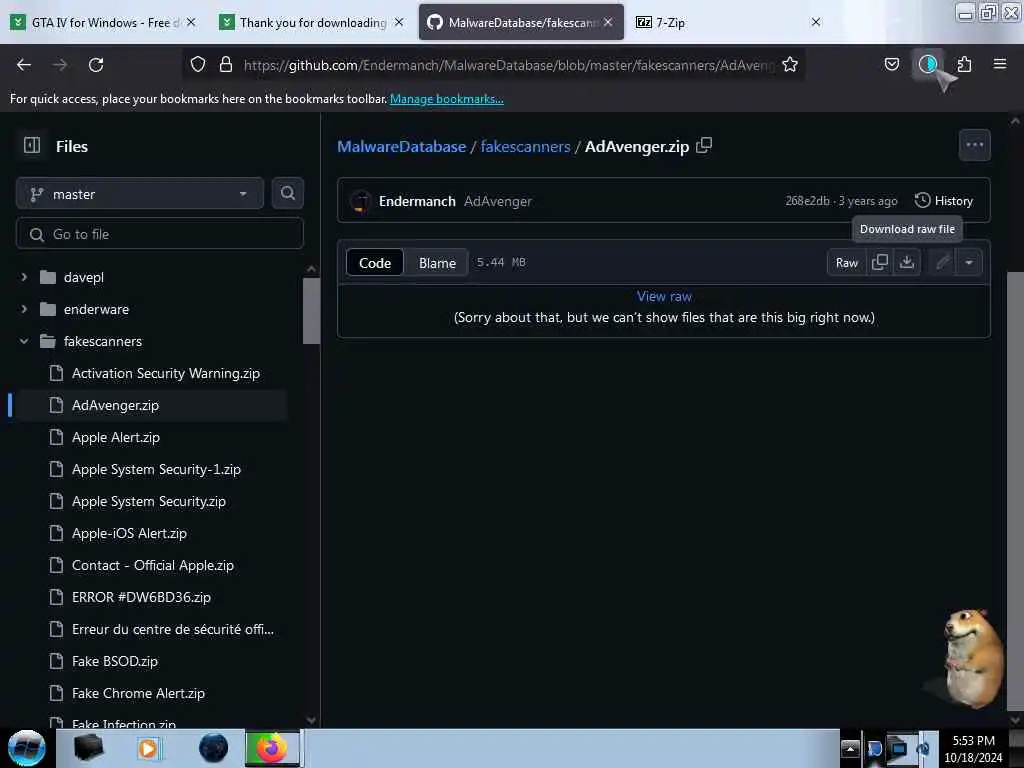This screenshot has height=768, width=1024.
Task: Open Apple-iOS Alert.zip
Action: pyautogui.click(x=129, y=533)
